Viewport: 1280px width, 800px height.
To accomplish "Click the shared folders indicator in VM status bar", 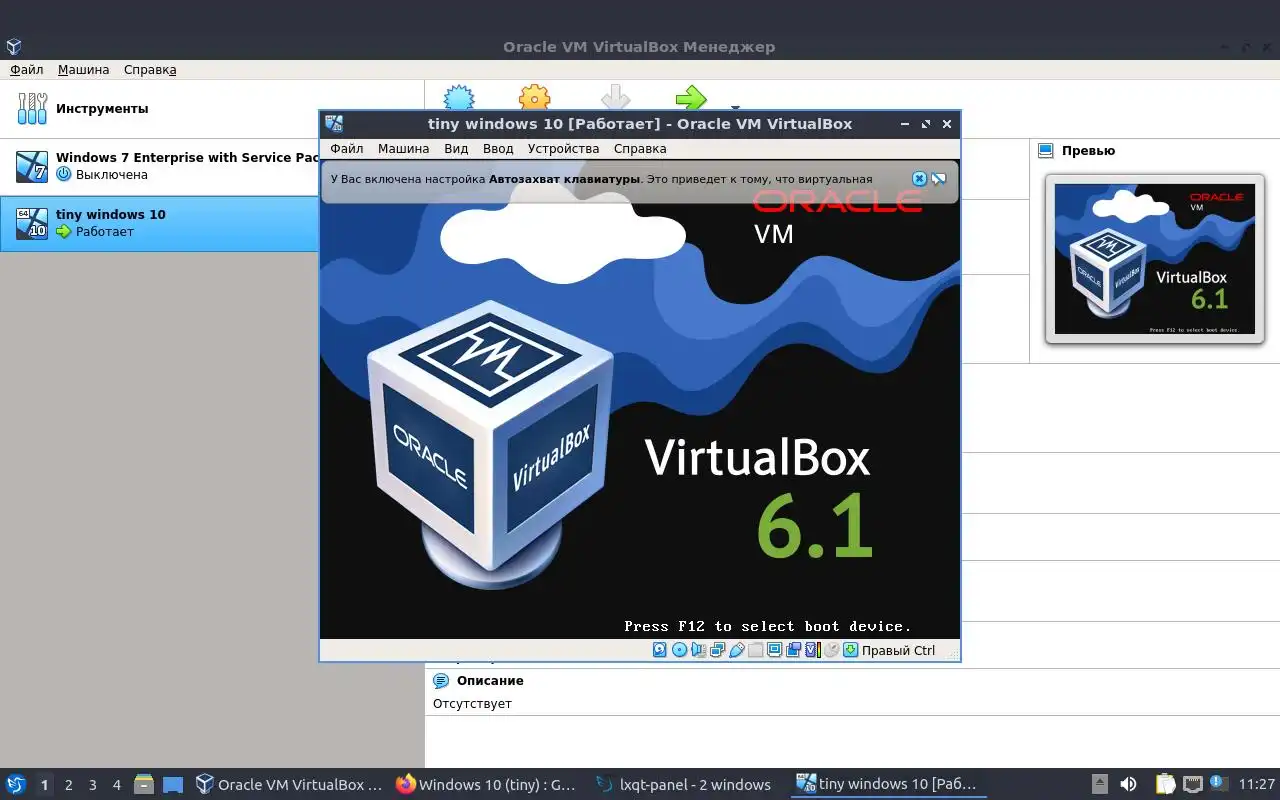I will click(756, 650).
